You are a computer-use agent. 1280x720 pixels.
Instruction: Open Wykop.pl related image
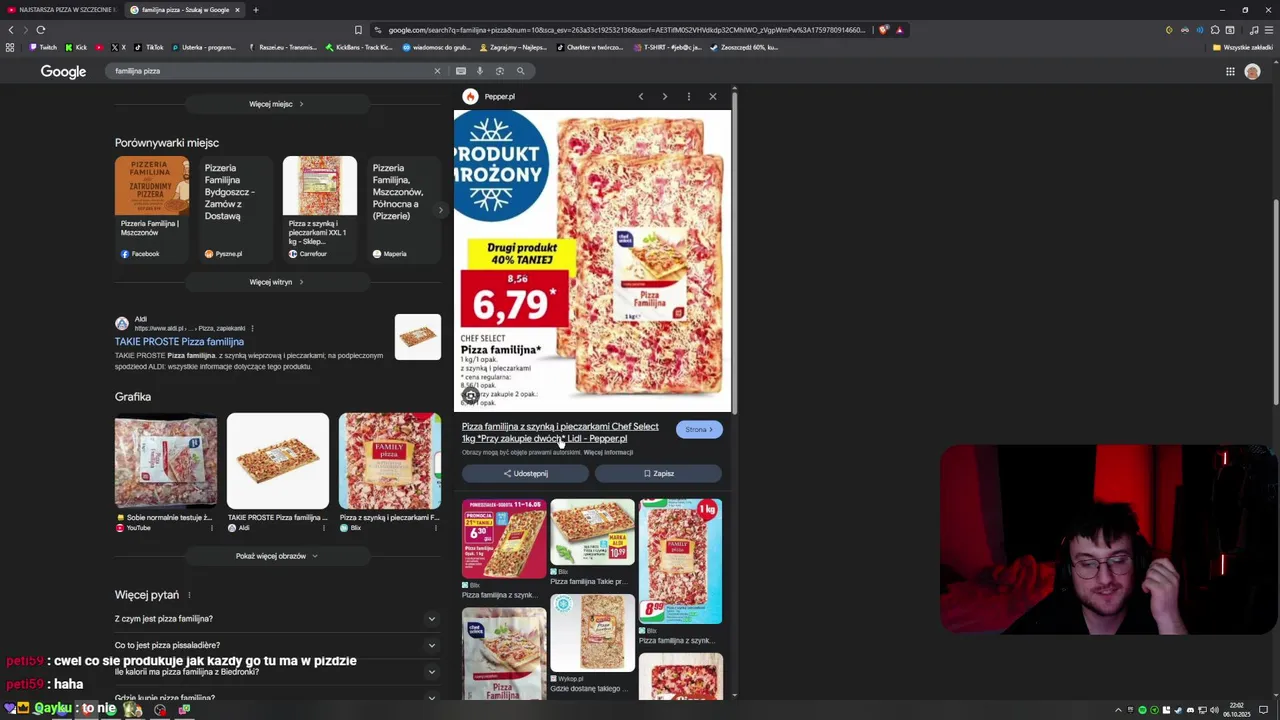click(x=592, y=633)
